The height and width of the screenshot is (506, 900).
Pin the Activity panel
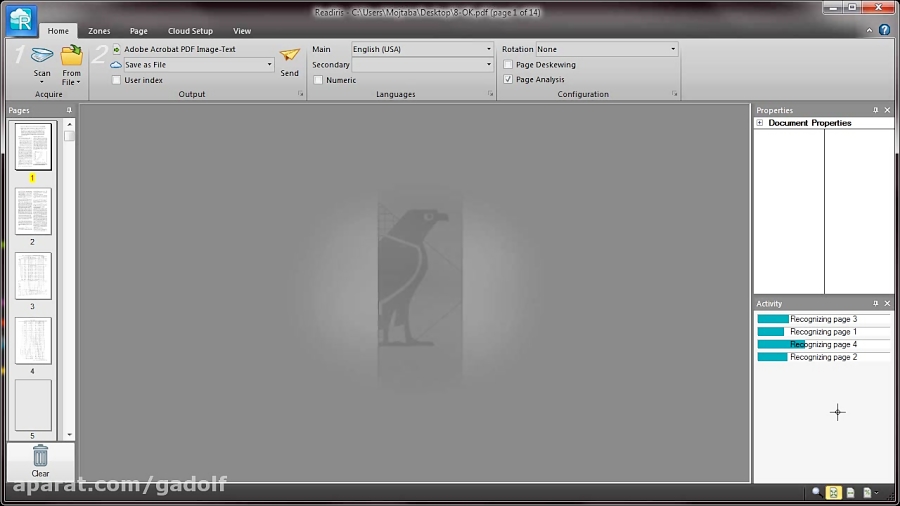875,303
